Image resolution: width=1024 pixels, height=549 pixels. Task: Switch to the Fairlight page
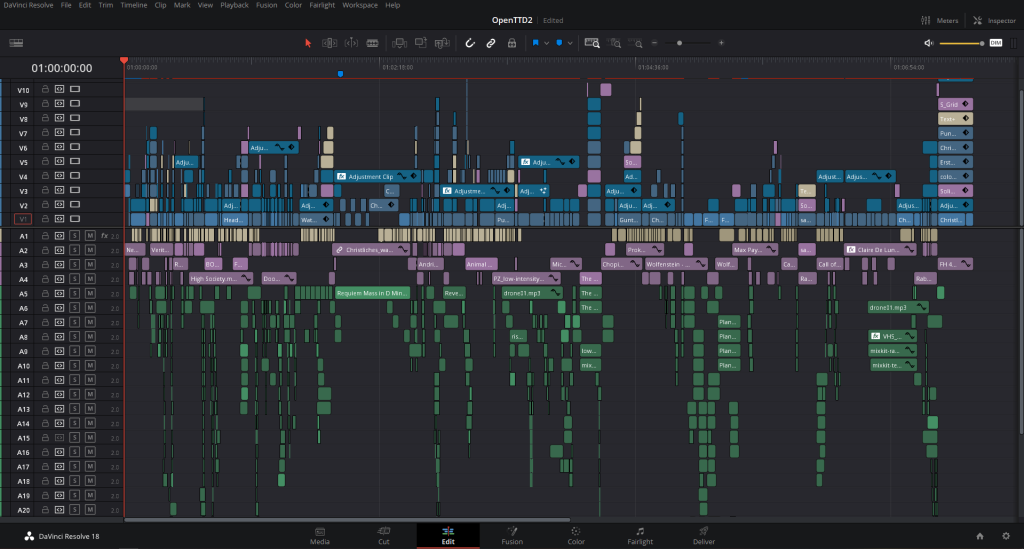(x=640, y=536)
